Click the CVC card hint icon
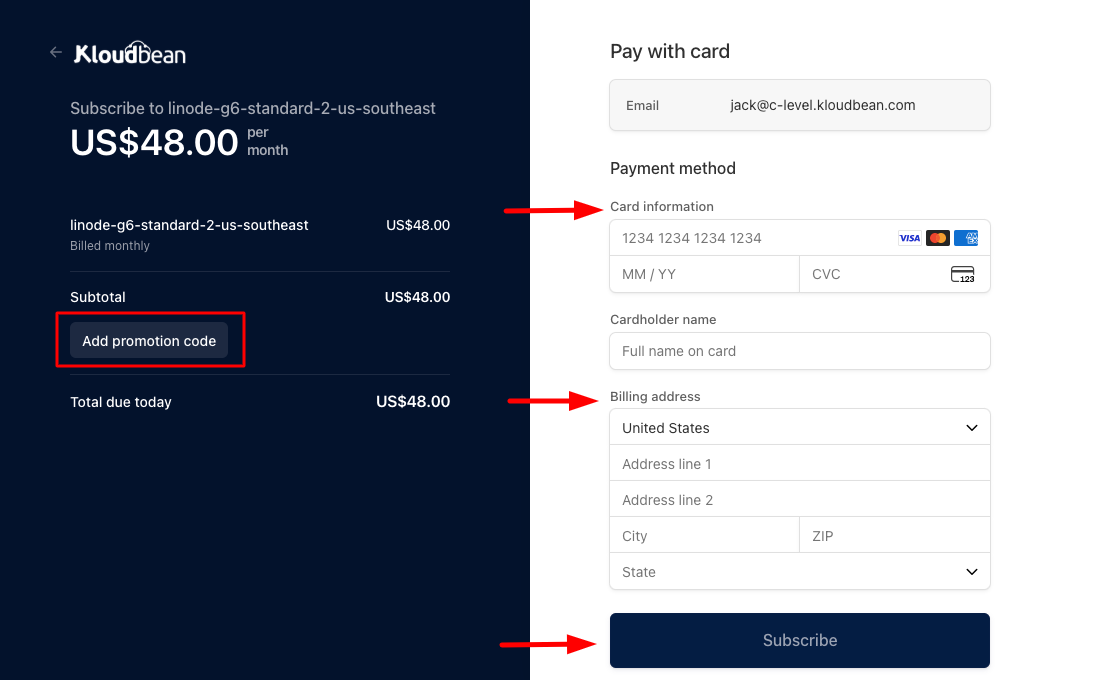 (963, 274)
